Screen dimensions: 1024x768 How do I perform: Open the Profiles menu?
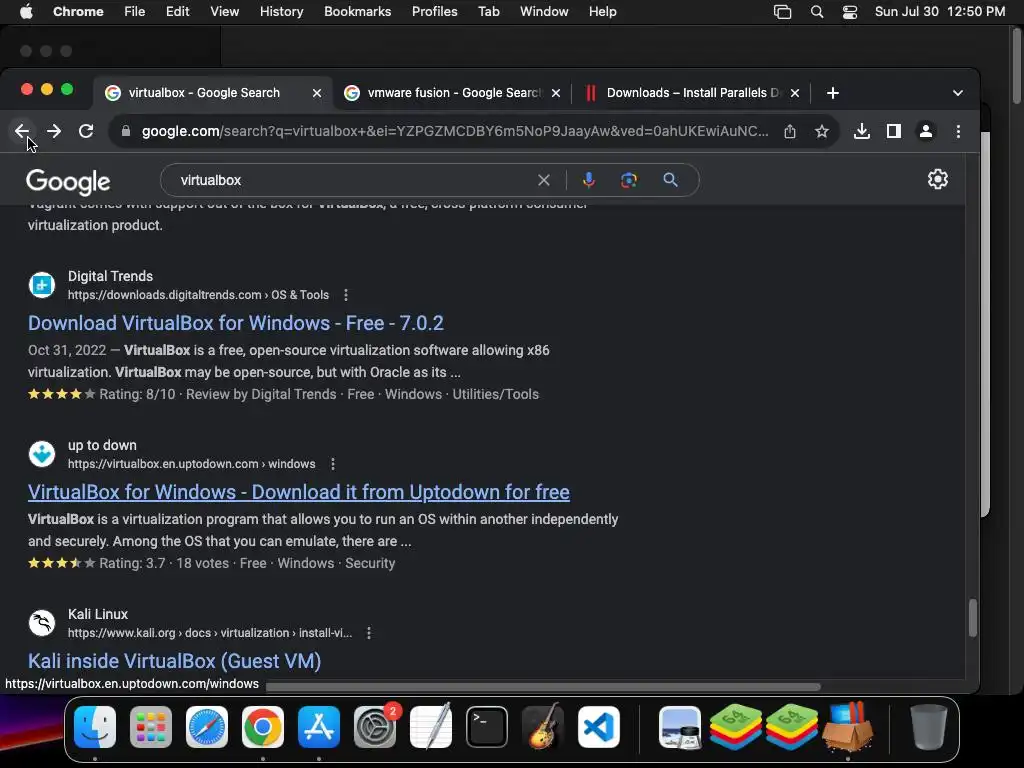(434, 12)
